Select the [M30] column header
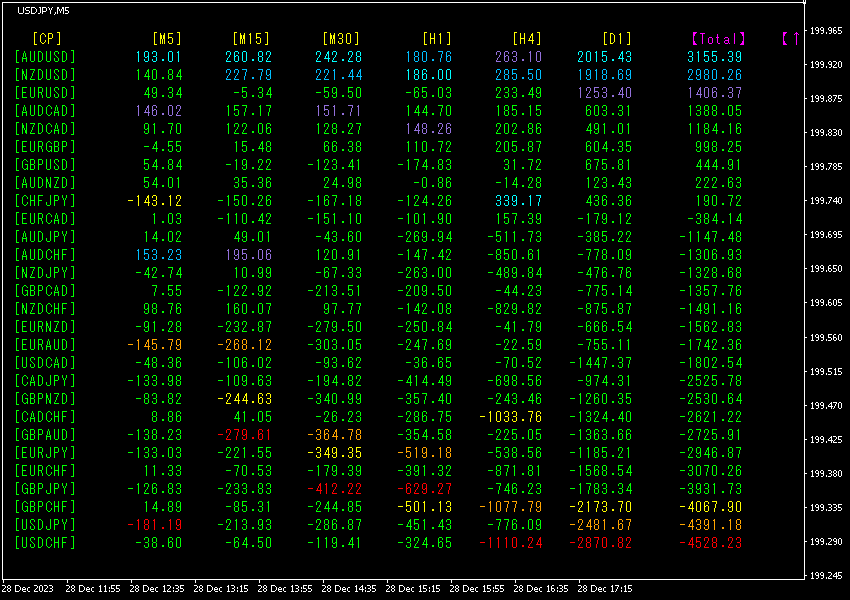Image resolution: width=850 pixels, height=600 pixels. (341, 39)
